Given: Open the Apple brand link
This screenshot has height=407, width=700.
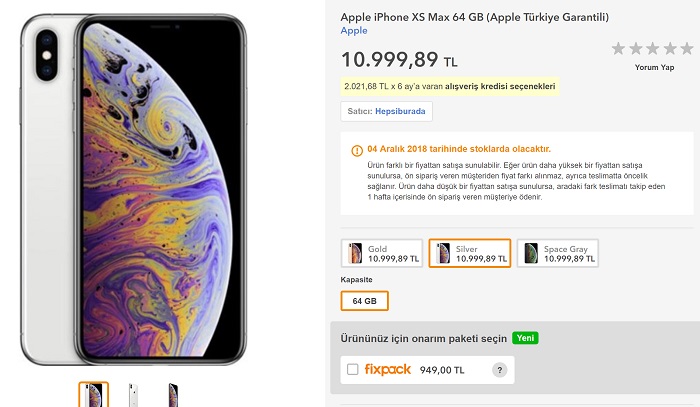Looking at the screenshot, I should 354,31.
